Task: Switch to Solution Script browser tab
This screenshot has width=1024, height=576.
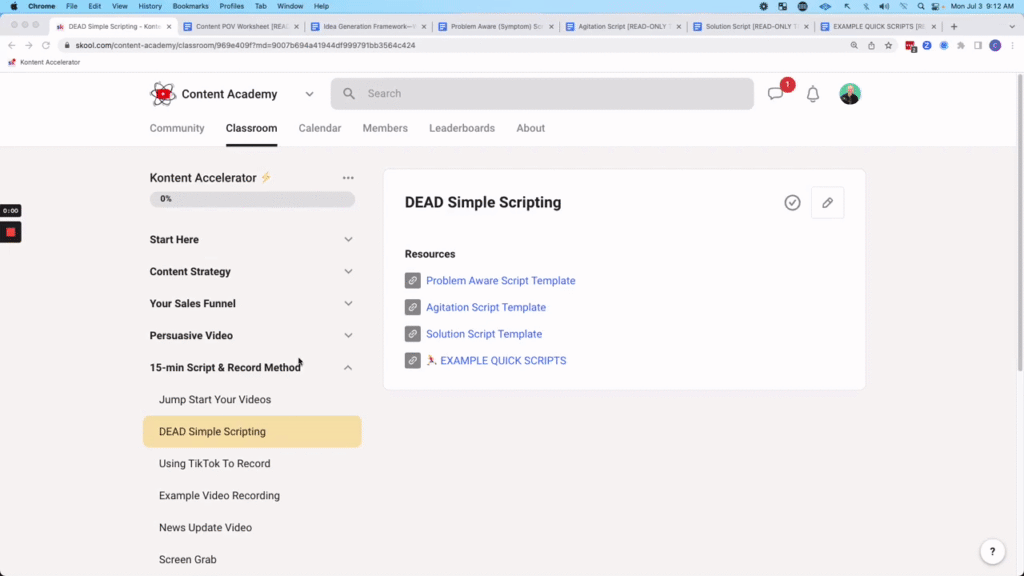Action: click(x=751, y=27)
